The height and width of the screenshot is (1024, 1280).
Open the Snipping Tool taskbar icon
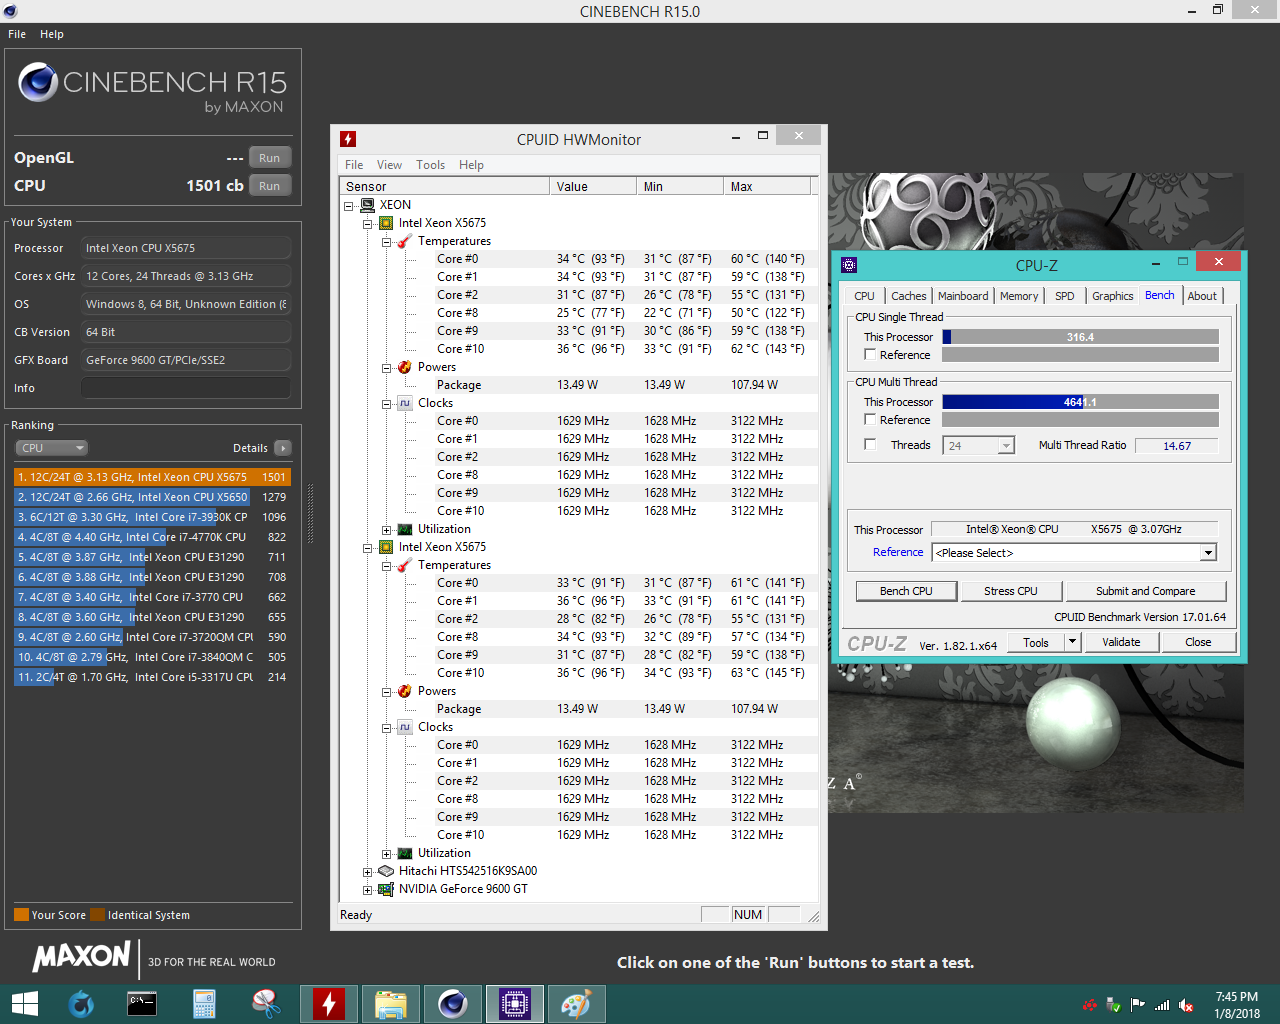tap(266, 1004)
